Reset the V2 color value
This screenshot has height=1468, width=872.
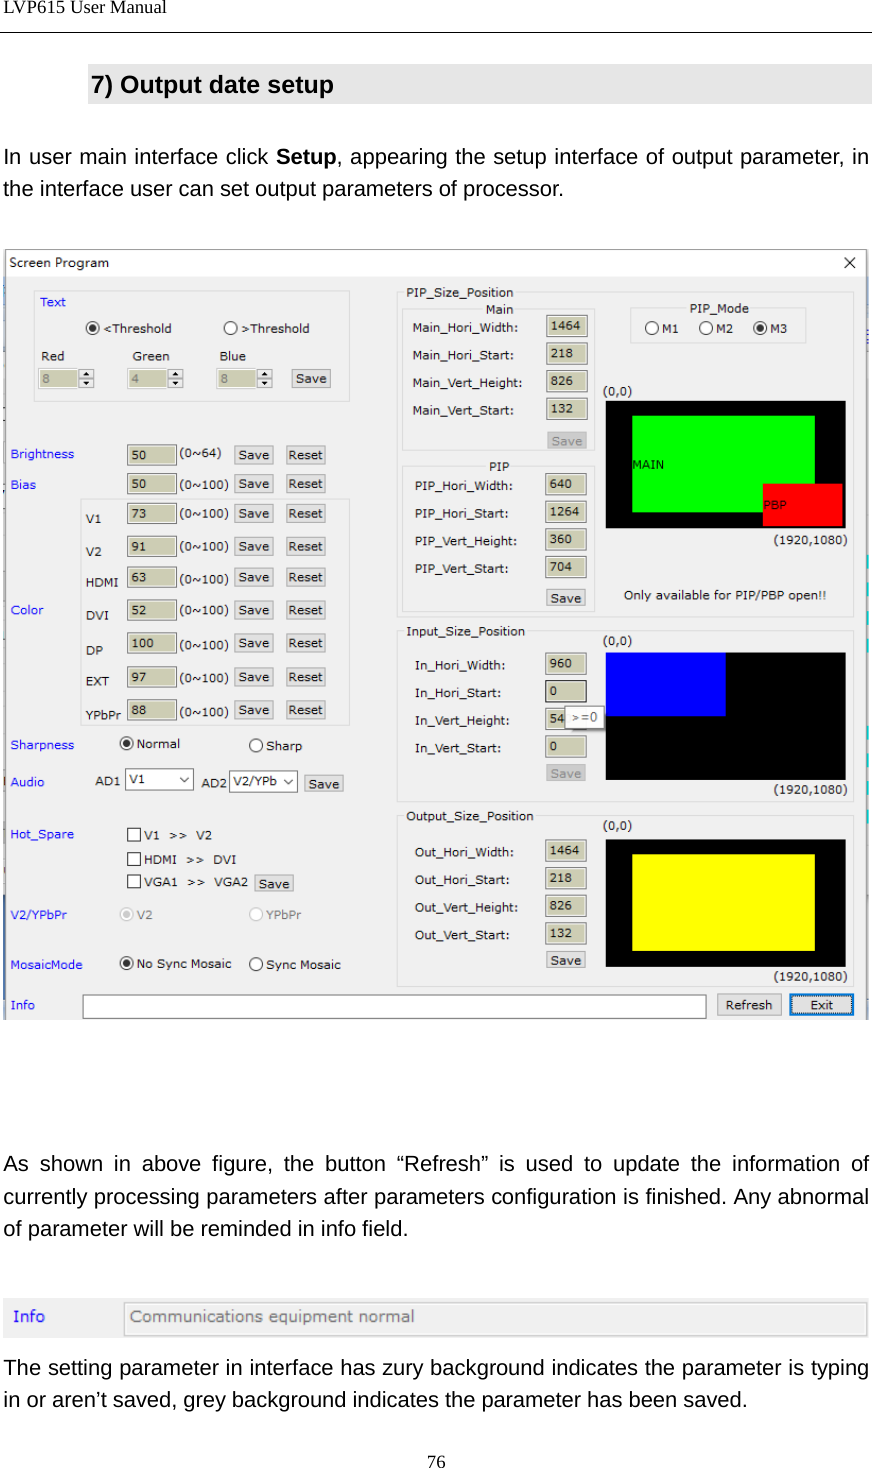tap(305, 547)
